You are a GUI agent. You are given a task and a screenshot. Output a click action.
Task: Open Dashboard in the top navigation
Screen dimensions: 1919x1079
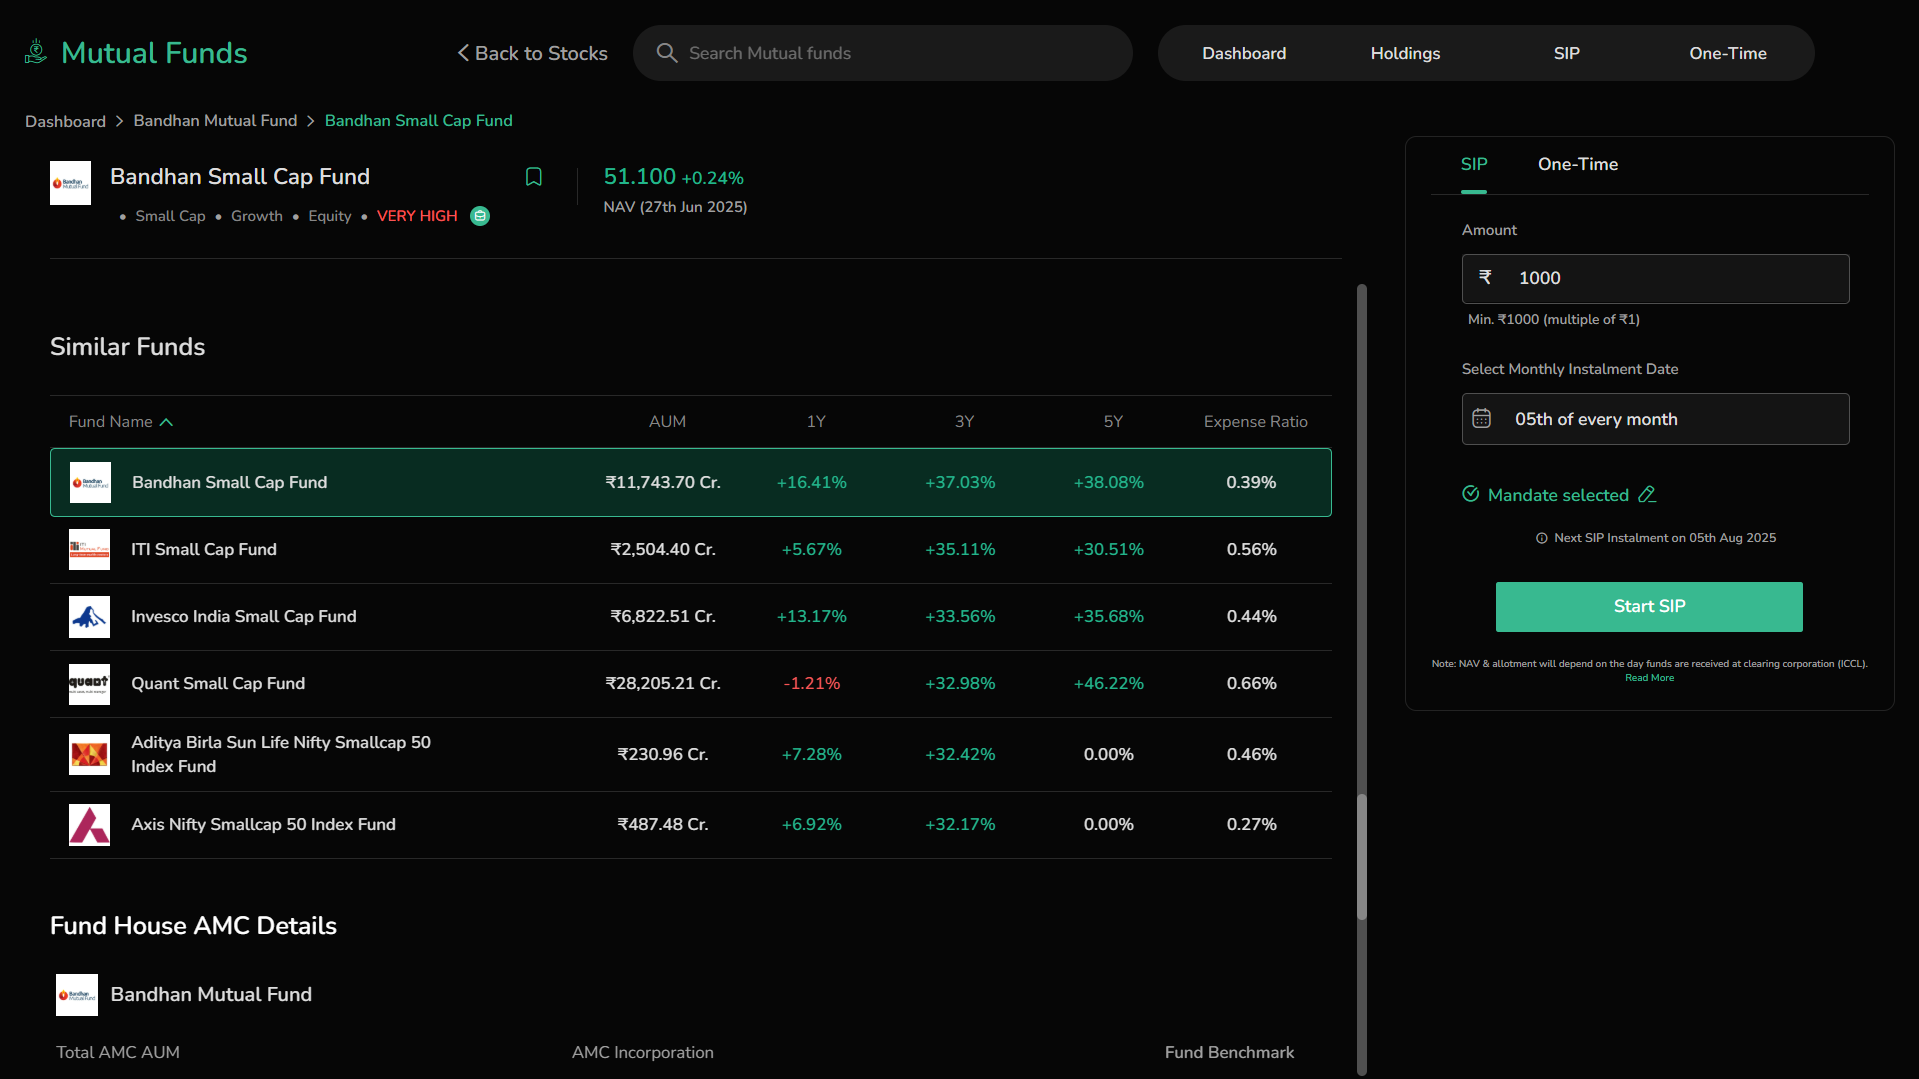(1244, 53)
